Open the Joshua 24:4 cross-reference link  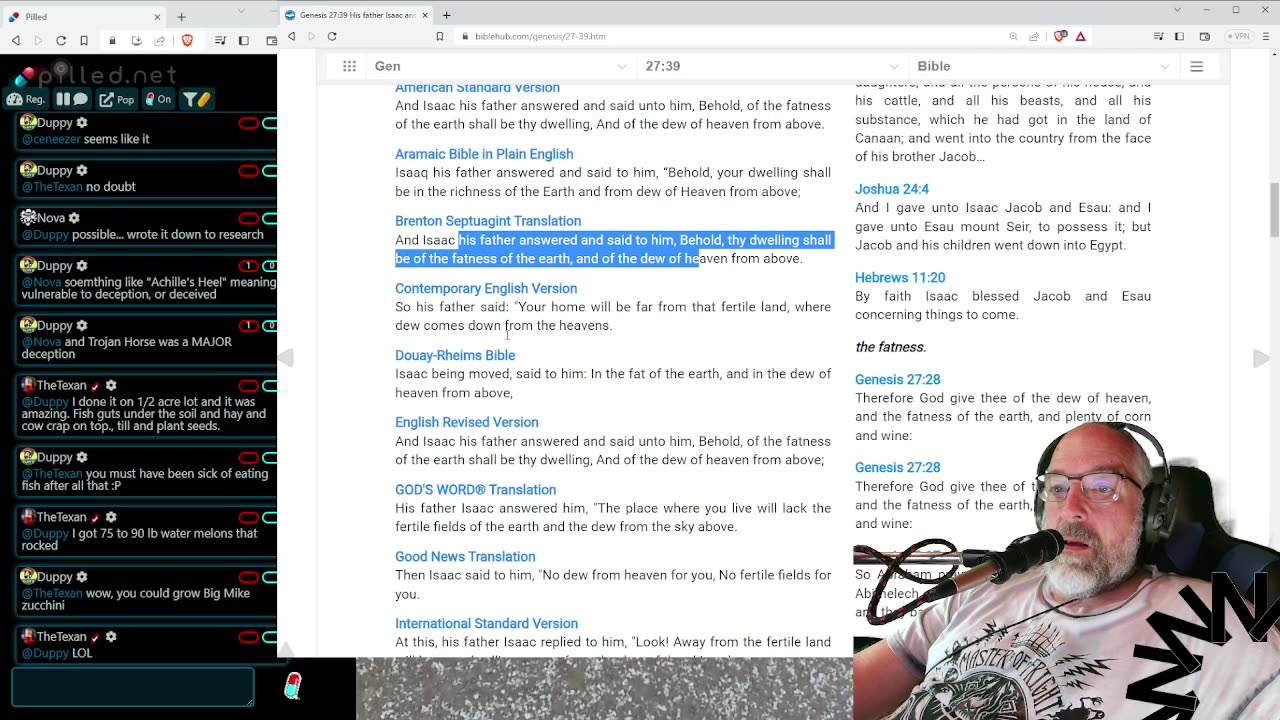click(x=892, y=189)
